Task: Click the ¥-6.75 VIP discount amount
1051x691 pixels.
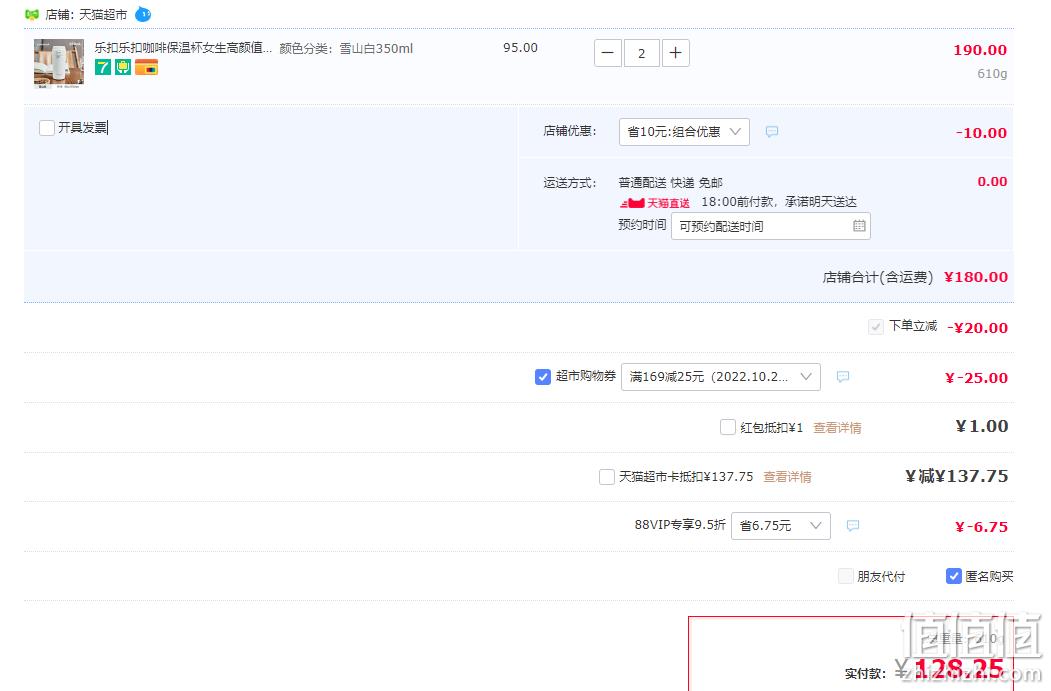Action: coord(981,527)
